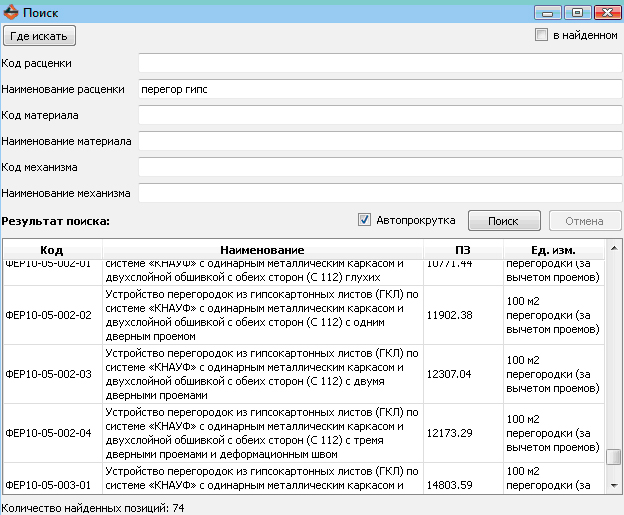Focus the 'Наименование механизма' input field
Viewport: 624px width, 515px height.
[379, 193]
